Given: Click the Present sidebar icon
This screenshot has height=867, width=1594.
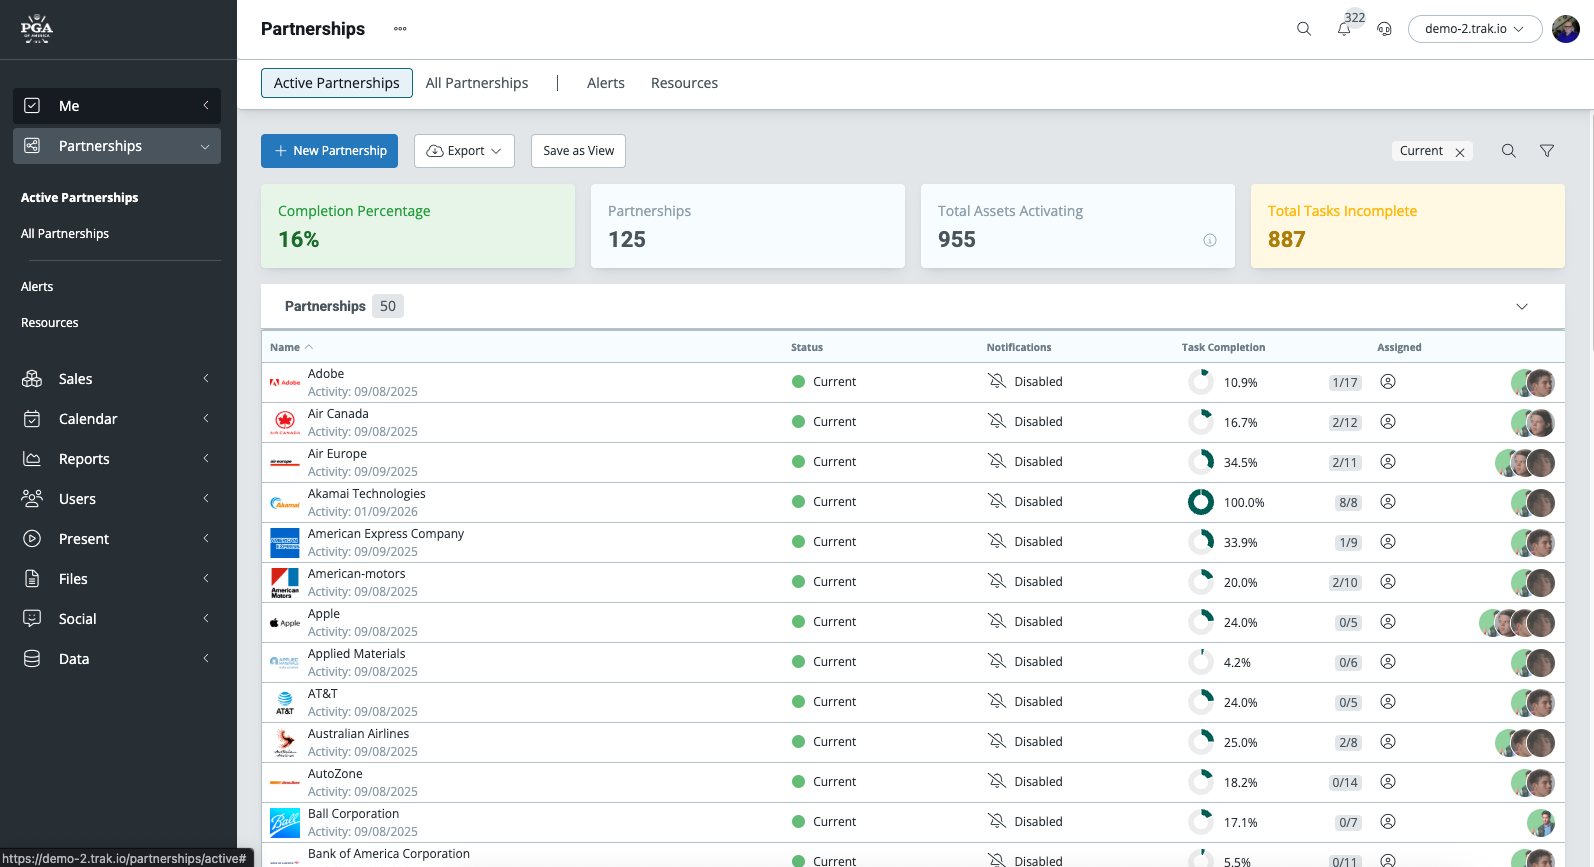Looking at the screenshot, I should tap(32, 539).
